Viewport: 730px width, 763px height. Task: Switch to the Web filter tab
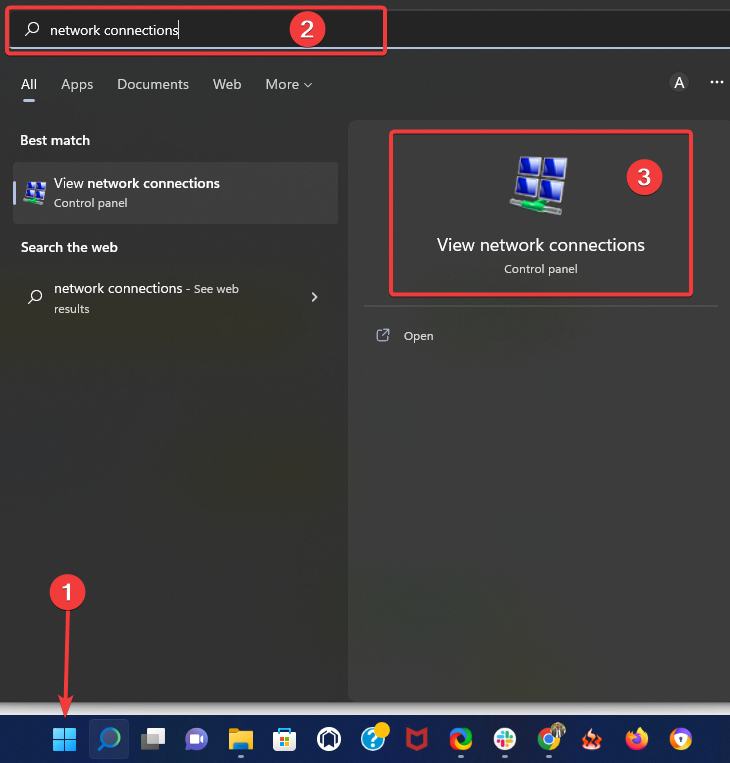point(227,85)
